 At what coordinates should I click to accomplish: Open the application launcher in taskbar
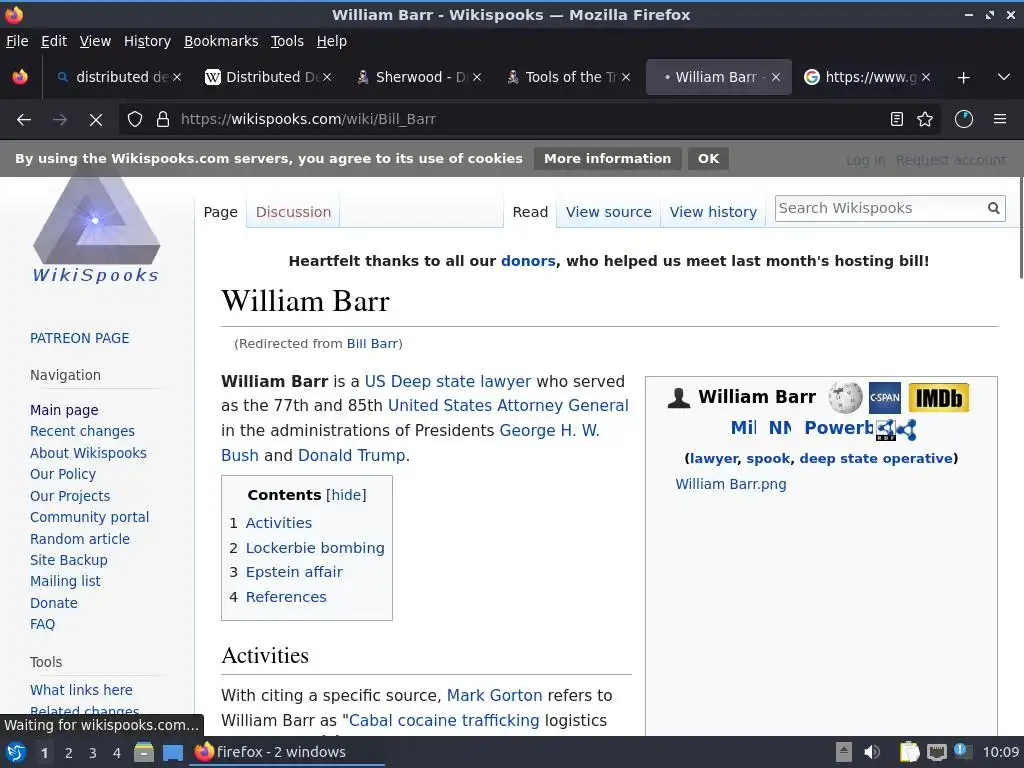tap(16, 752)
